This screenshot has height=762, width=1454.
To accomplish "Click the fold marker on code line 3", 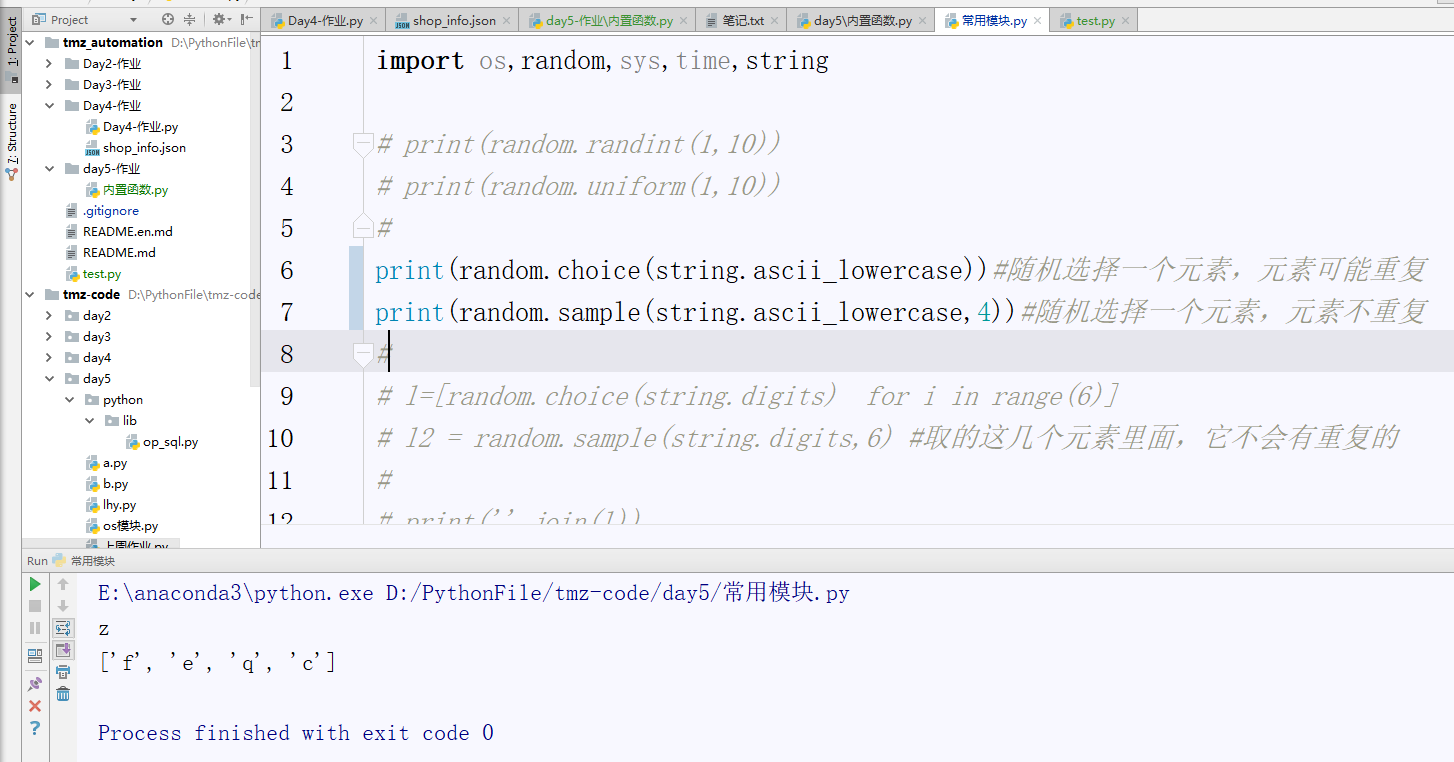I will [364, 144].
